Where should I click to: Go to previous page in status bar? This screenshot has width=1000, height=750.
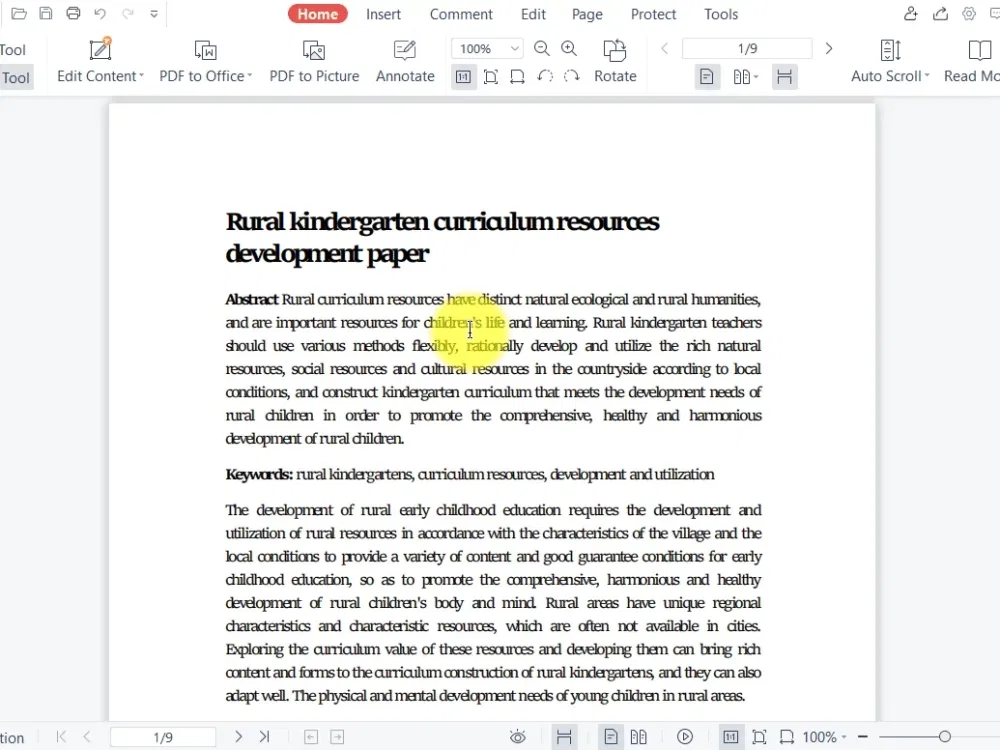(87, 737)
